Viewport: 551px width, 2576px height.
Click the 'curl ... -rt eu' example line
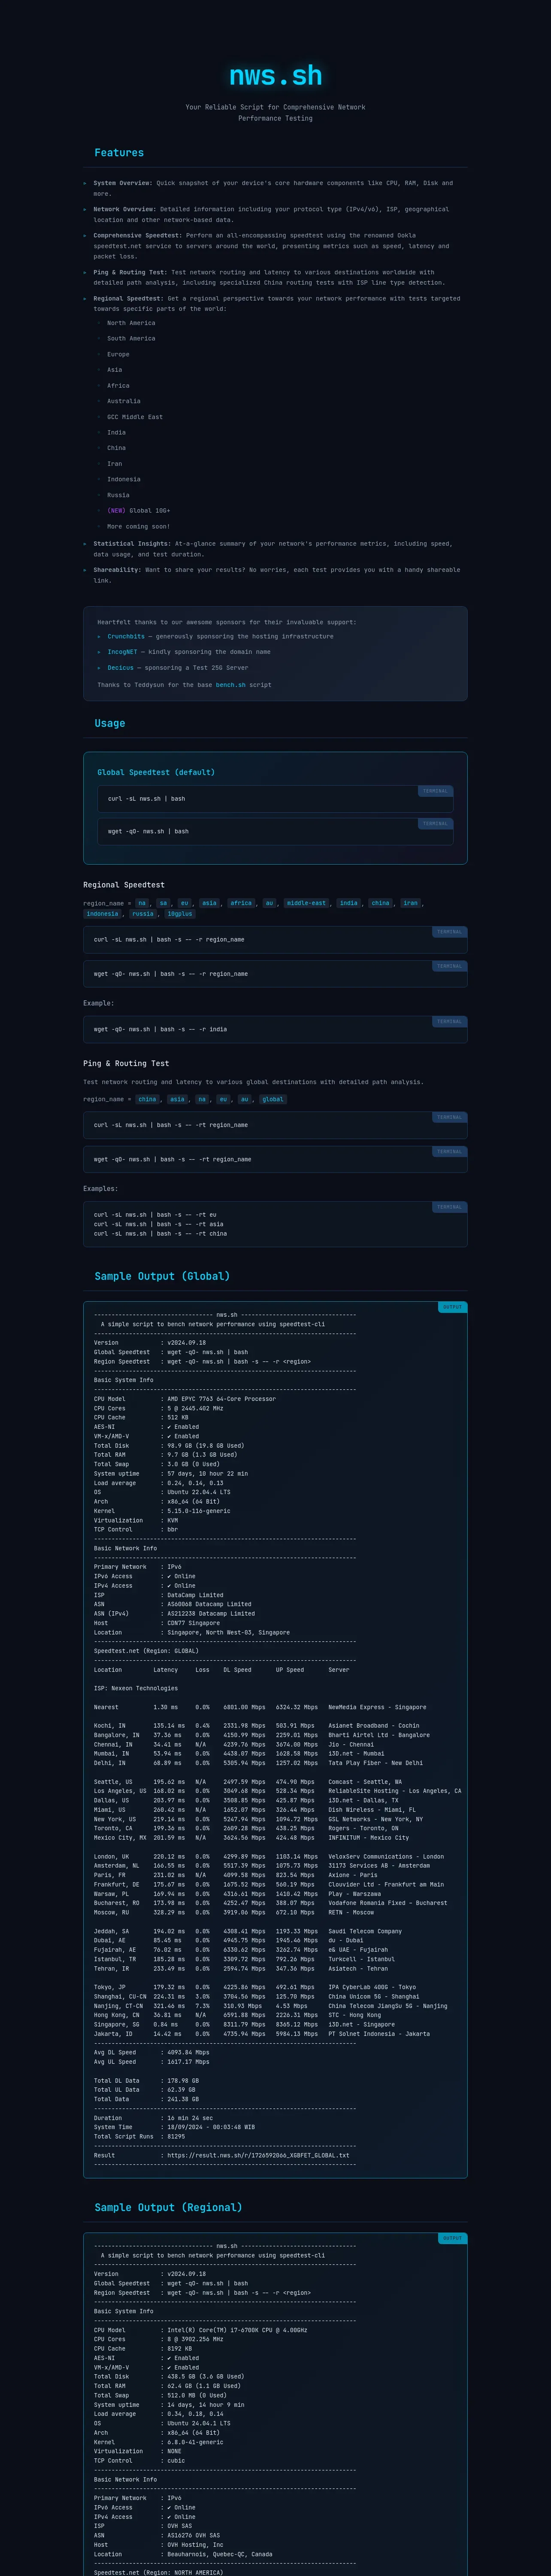point(155,1215)
